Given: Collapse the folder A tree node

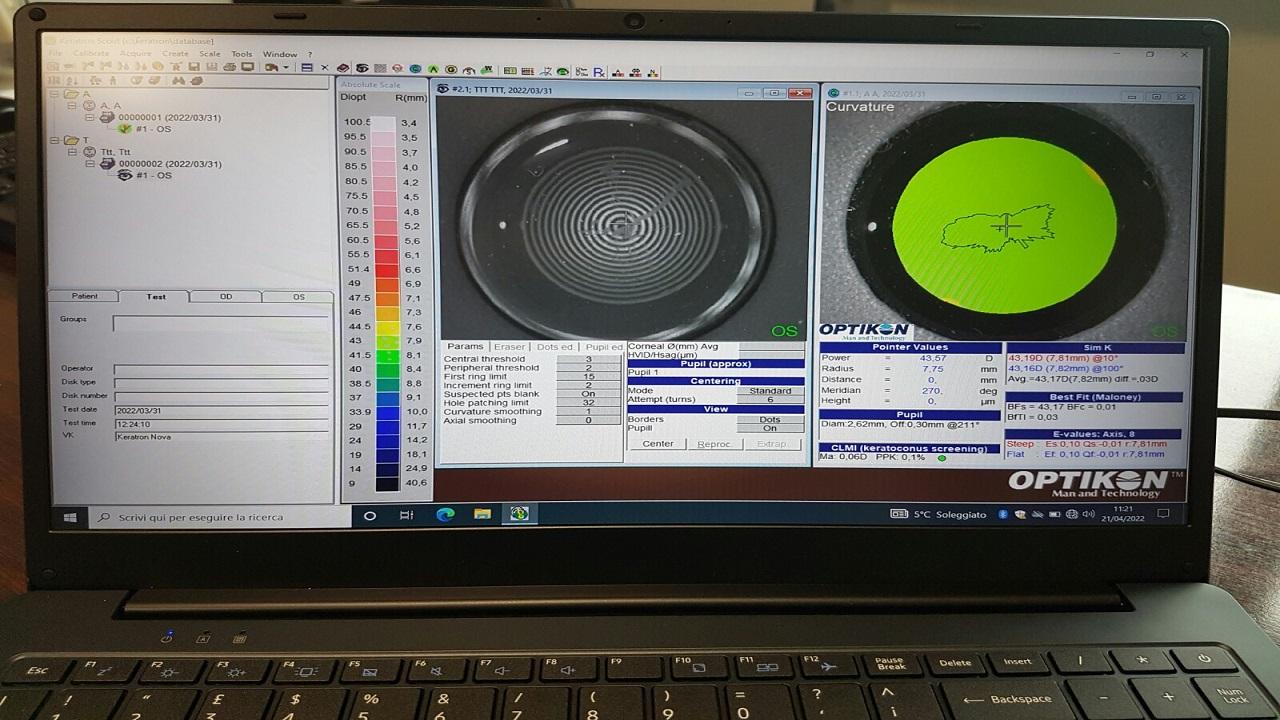Looking at the screenshot, I should click(x=56, y=94).
